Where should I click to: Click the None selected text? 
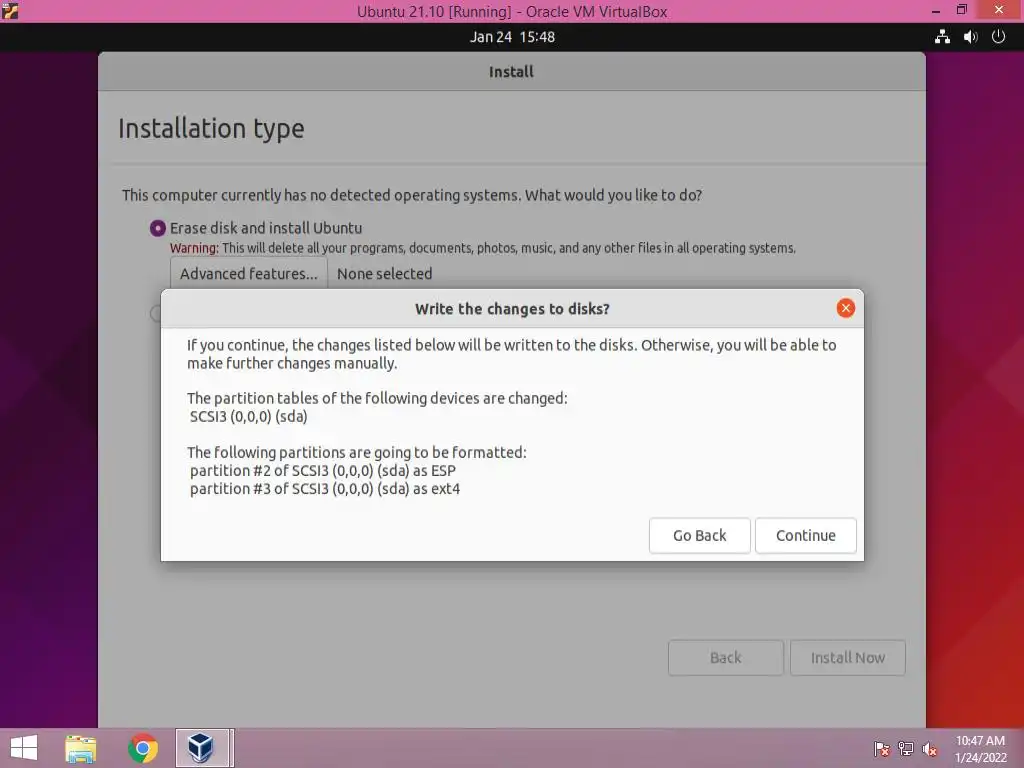[385, 274]
